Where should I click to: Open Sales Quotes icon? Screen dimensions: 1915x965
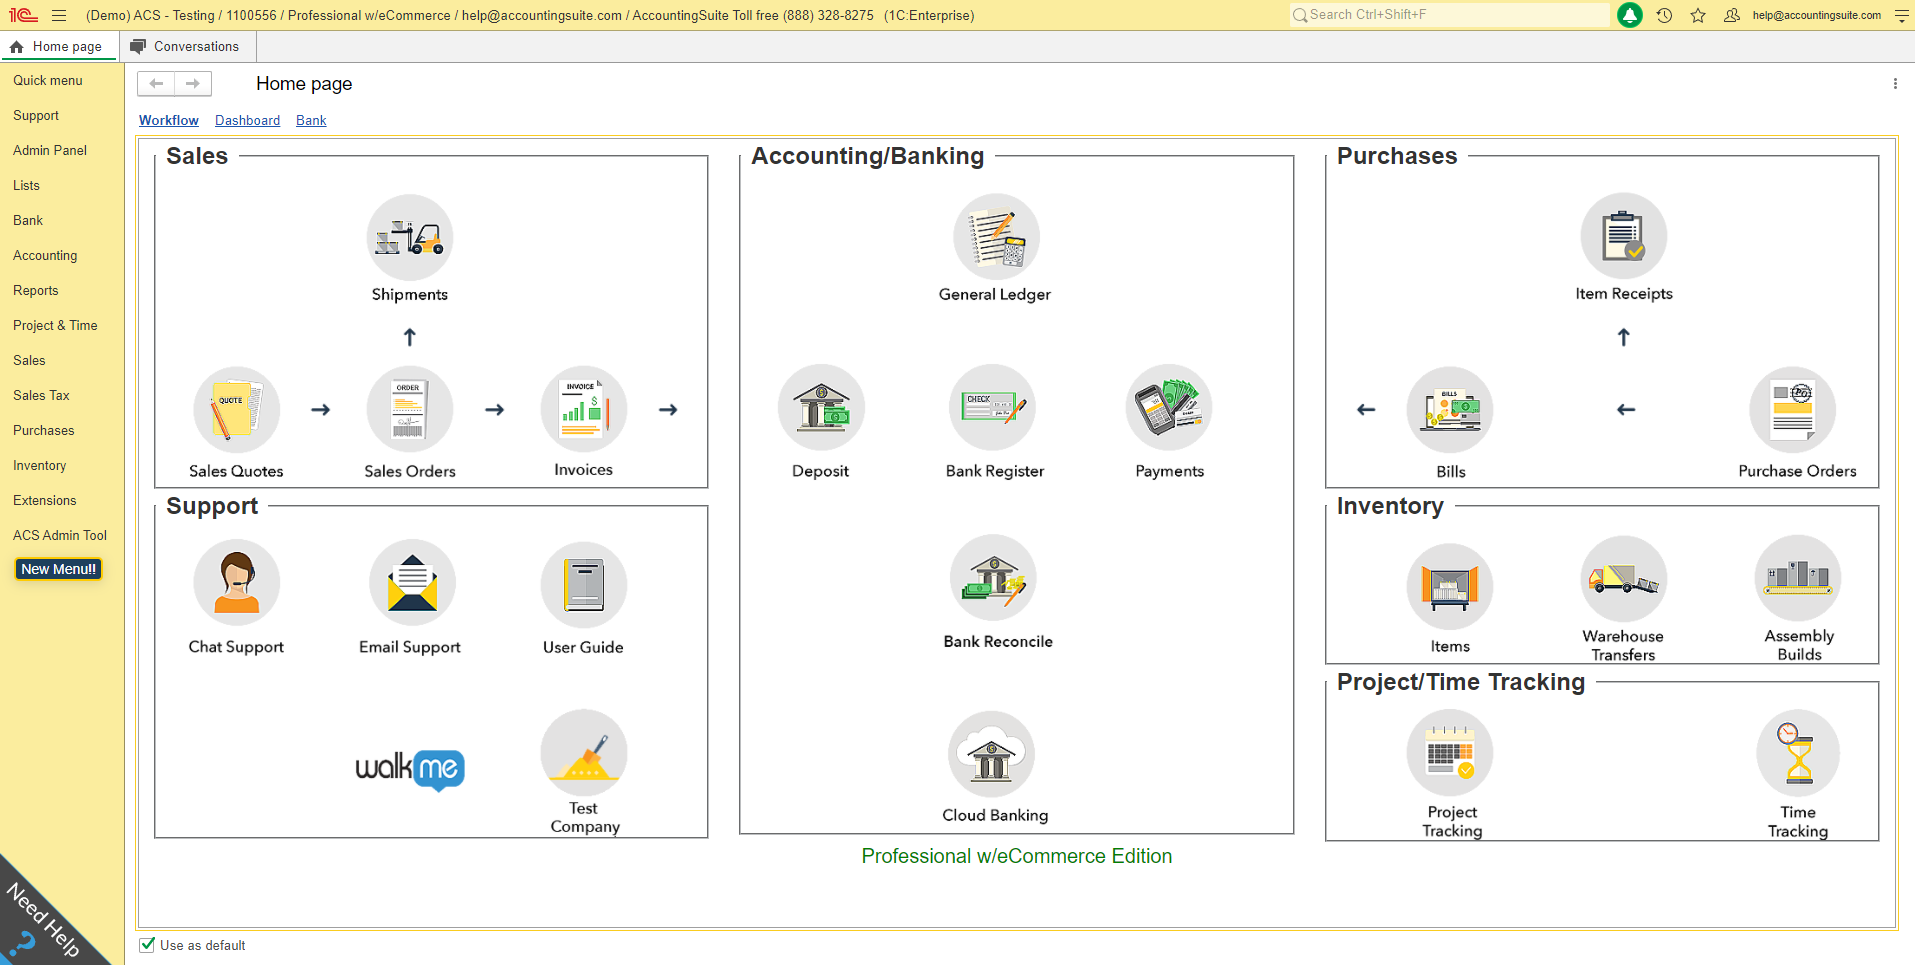click(237, 410)
